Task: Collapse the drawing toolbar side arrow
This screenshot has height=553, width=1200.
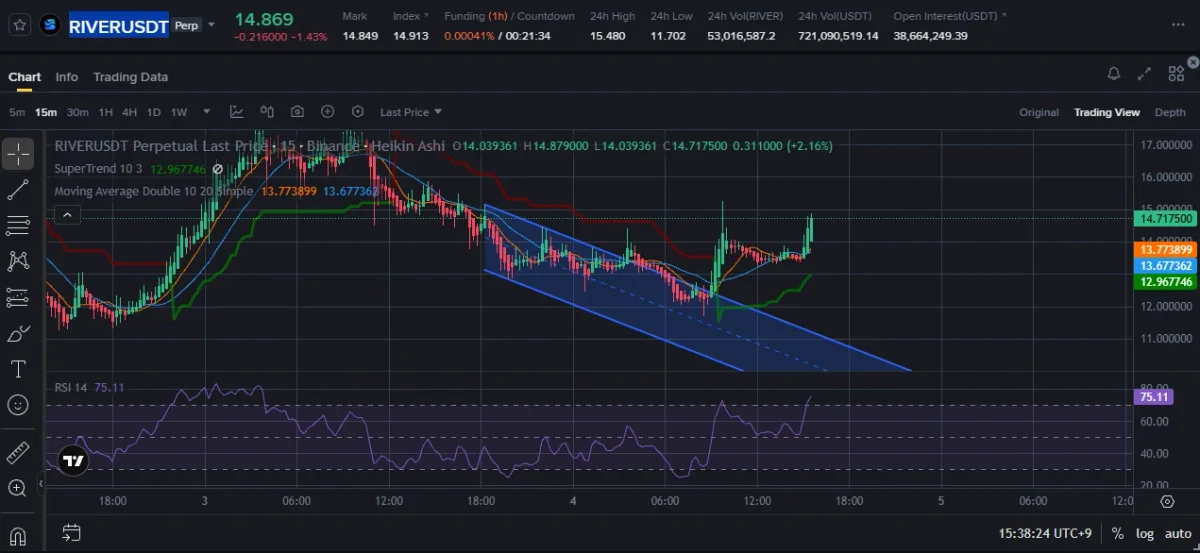Action: 41,483
